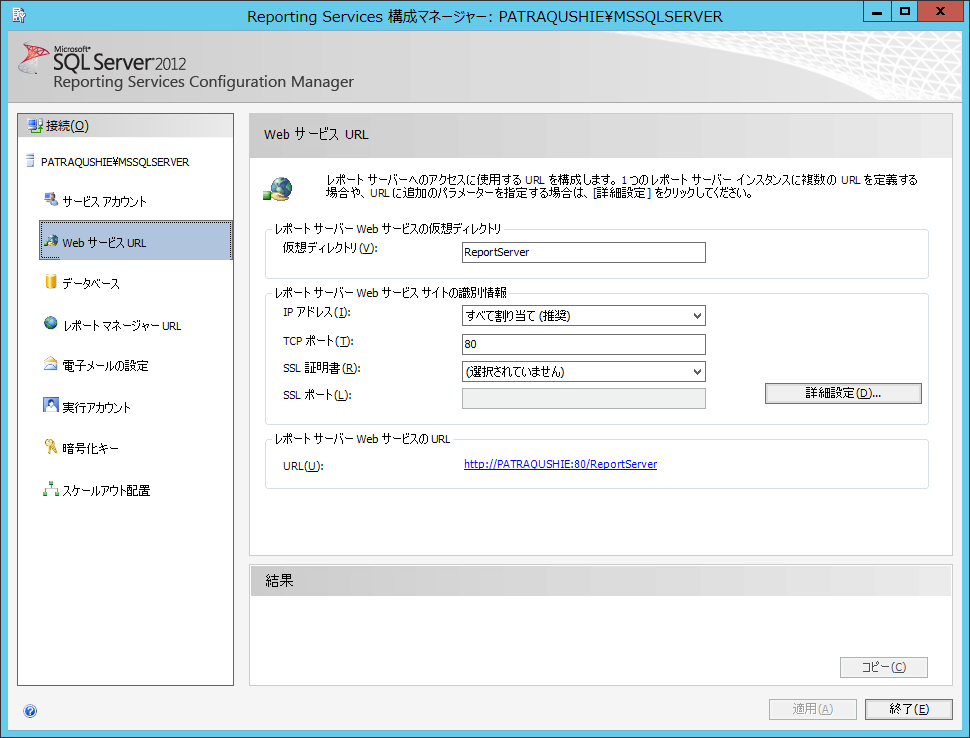
Task: Maximize the configuration manager window
Action: (904, 11)
